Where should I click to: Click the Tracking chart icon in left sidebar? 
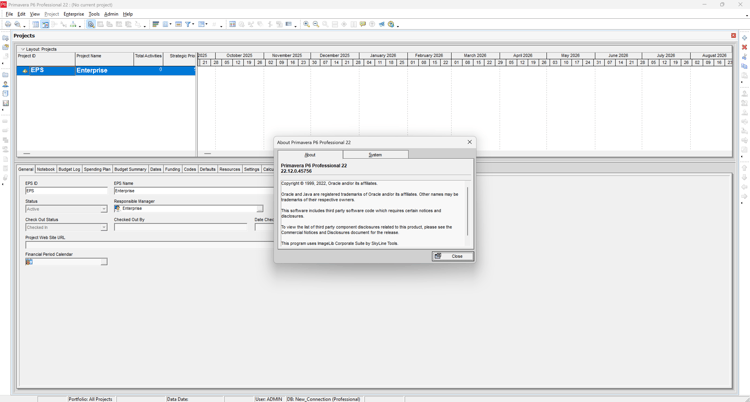tap(5, 103)
